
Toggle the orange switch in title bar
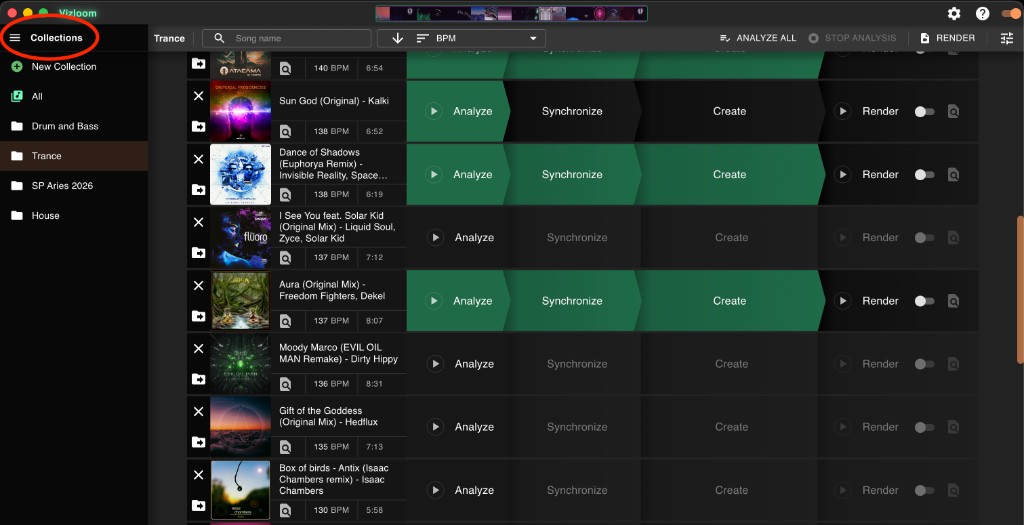1010,14
